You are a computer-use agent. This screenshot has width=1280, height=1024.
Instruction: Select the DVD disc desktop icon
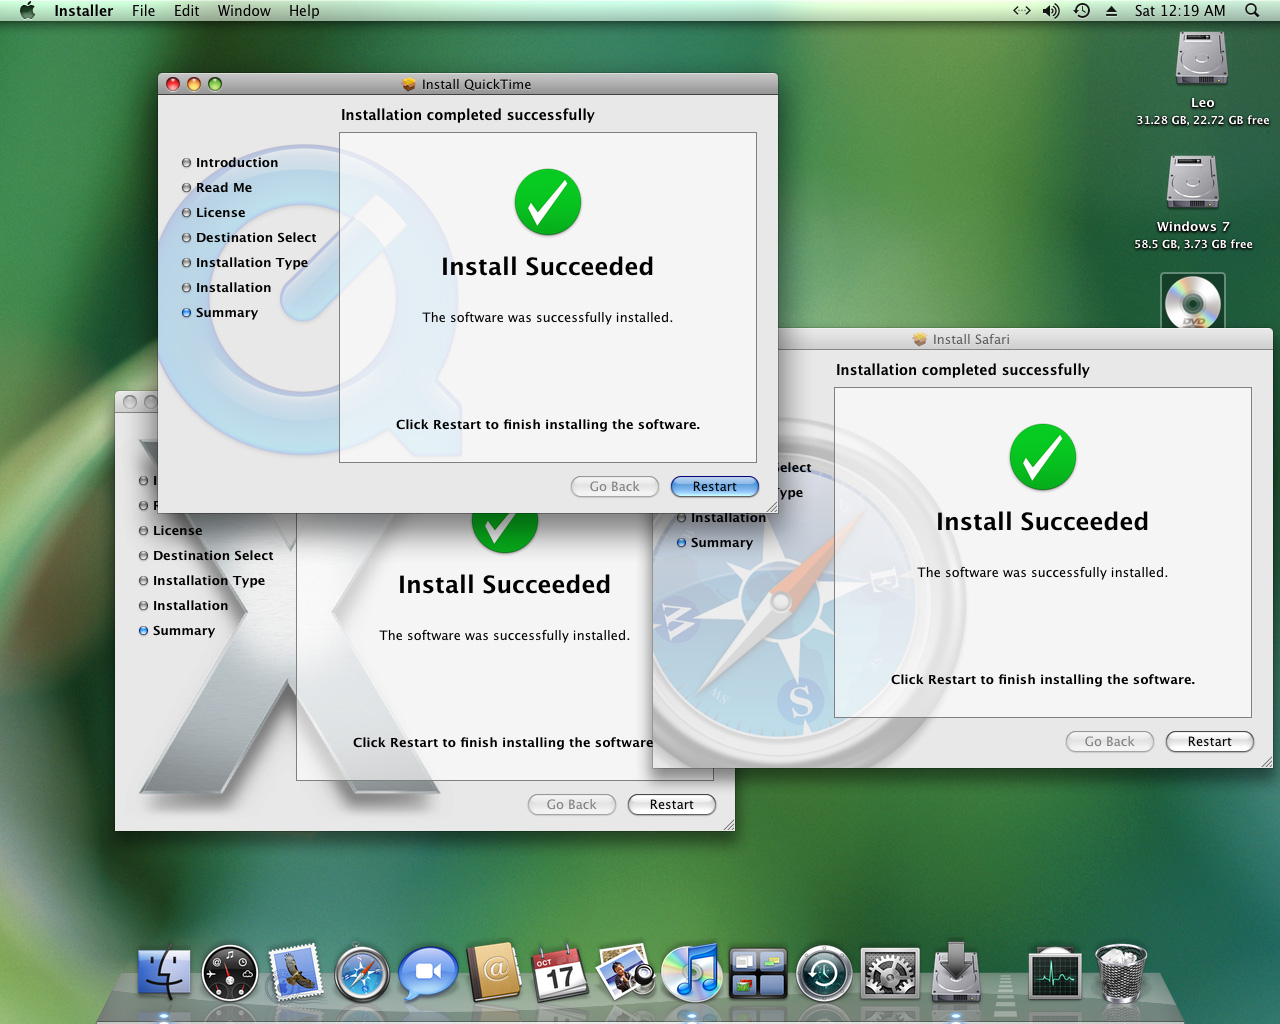pyautogui.click(x=1193, y=301)
